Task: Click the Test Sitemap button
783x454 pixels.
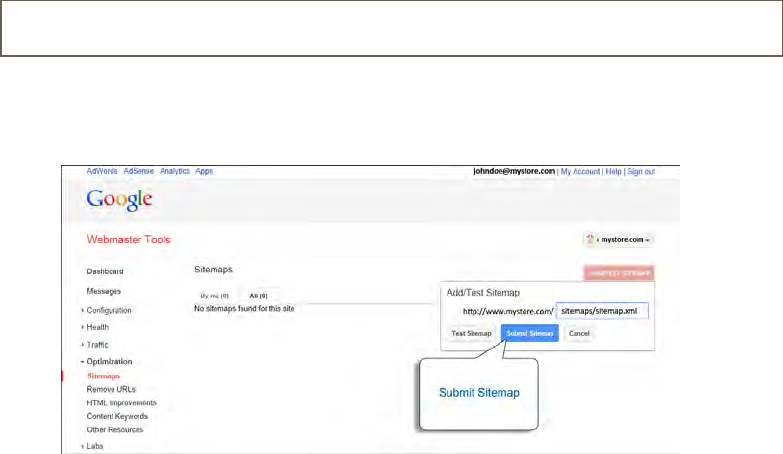Action: (x=471, y=333)
